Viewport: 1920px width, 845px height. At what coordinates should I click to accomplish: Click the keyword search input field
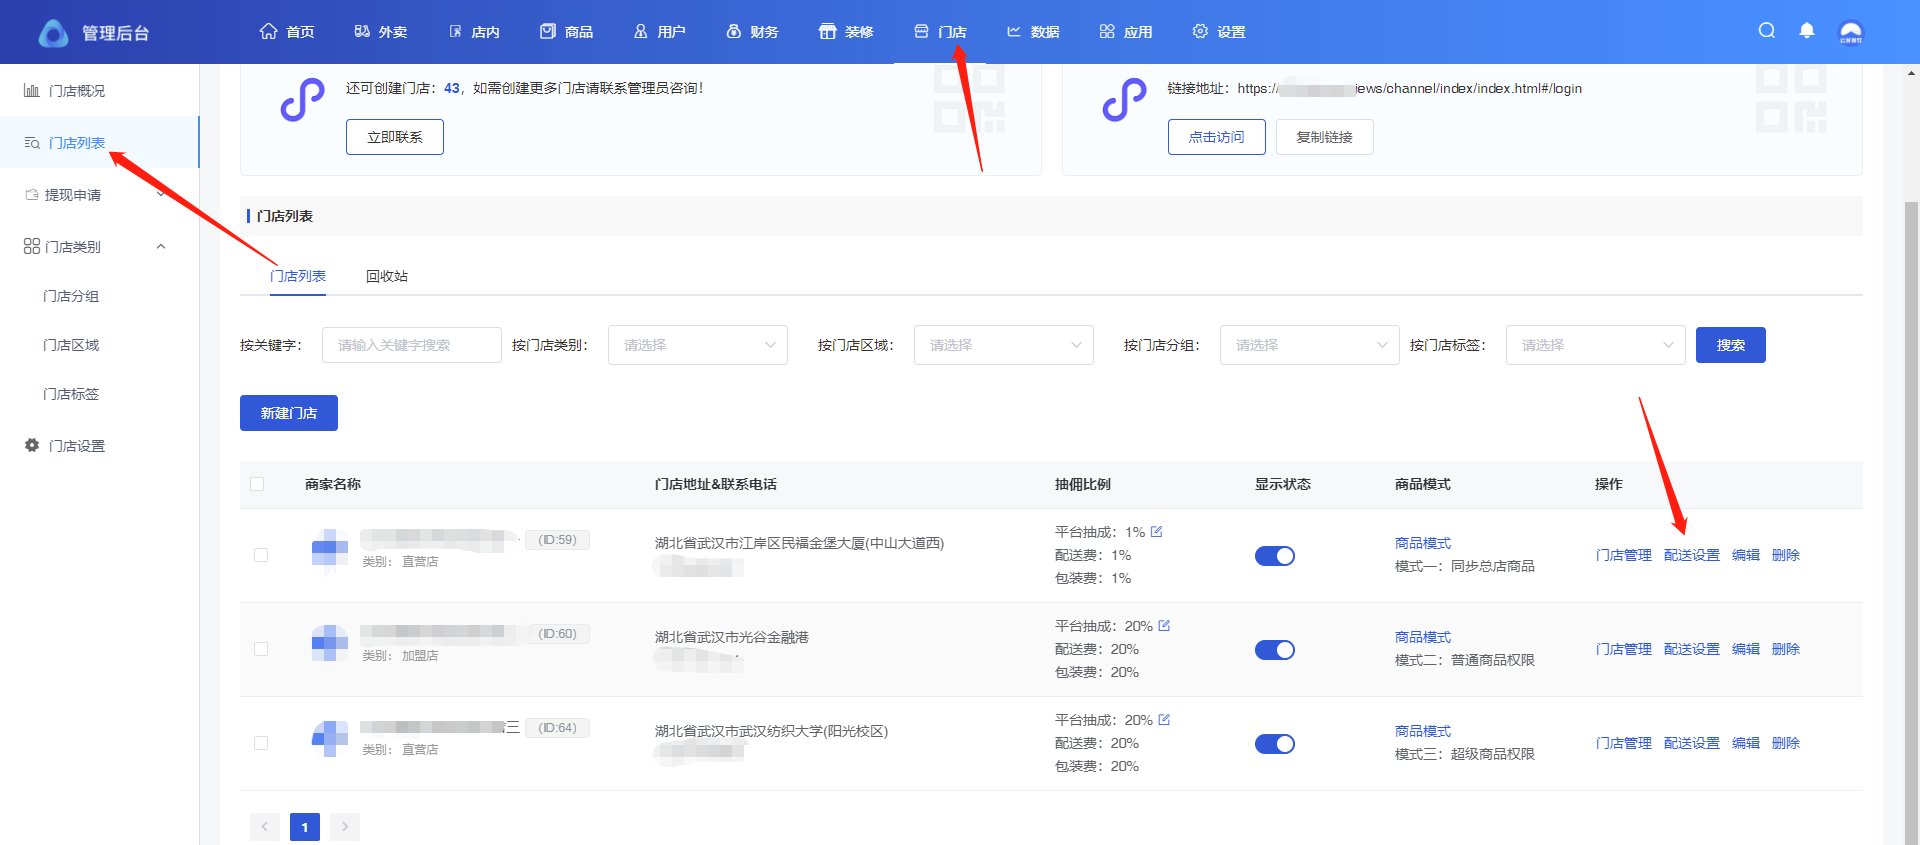coord(411,345)
